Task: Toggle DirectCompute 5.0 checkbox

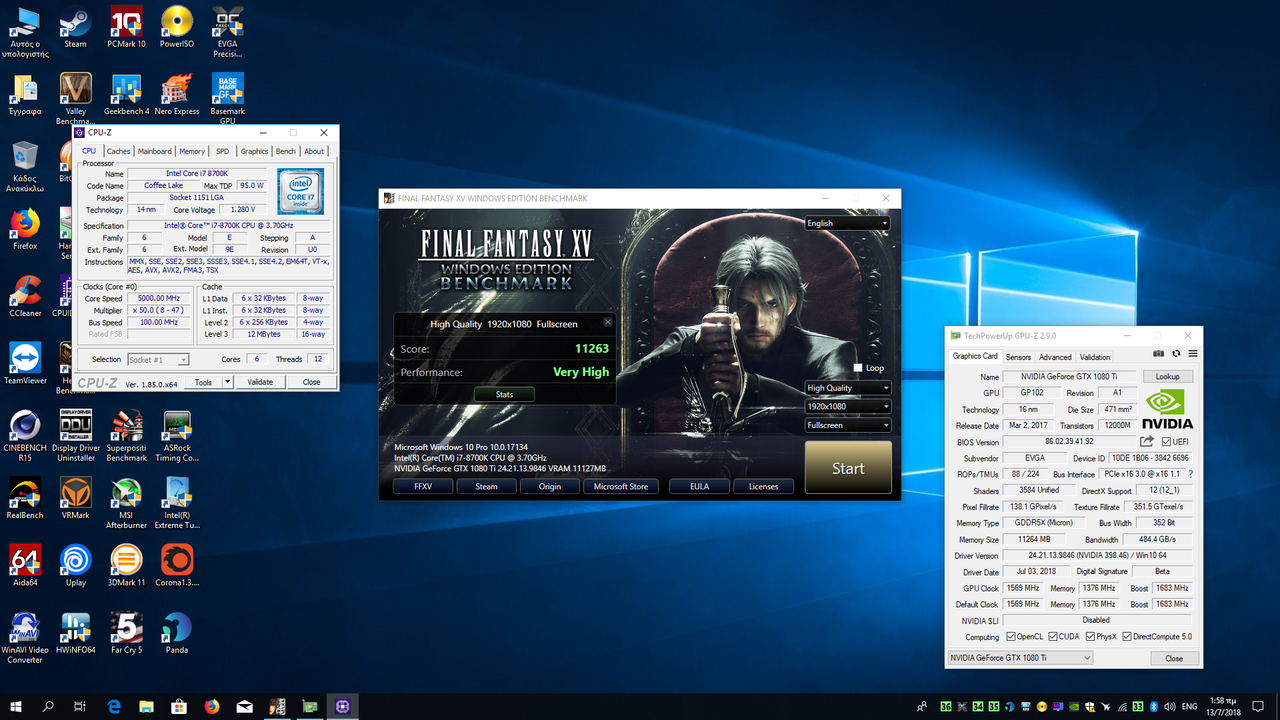Action: [x=1128, y=637]
